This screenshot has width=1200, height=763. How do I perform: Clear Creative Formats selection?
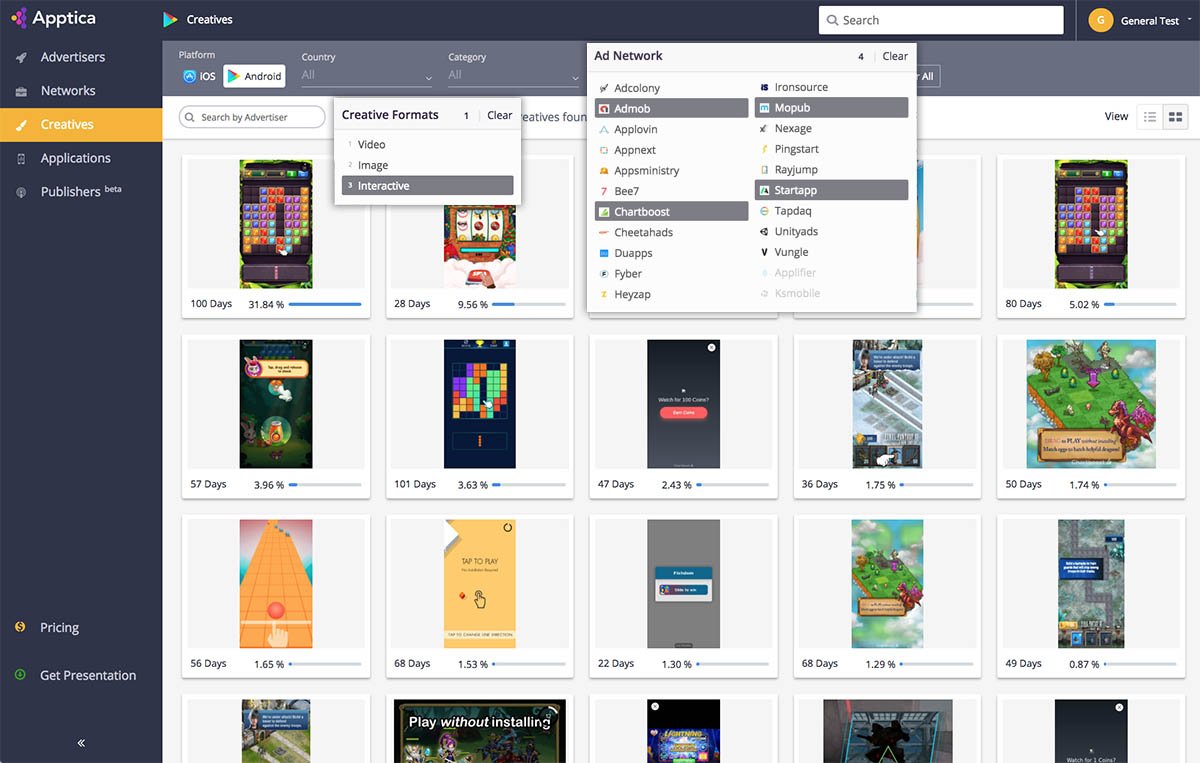500,115
